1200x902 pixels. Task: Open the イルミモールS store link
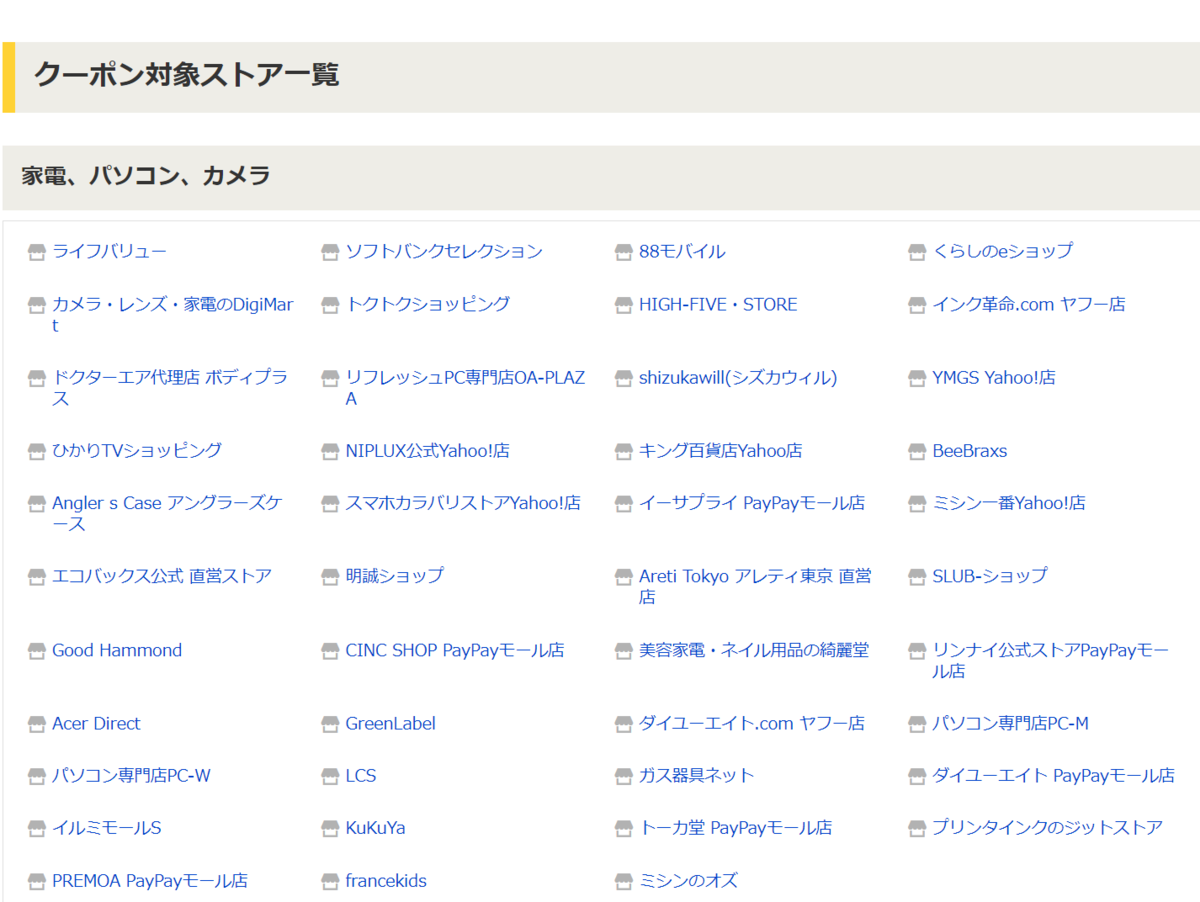[x=106, y=828]
